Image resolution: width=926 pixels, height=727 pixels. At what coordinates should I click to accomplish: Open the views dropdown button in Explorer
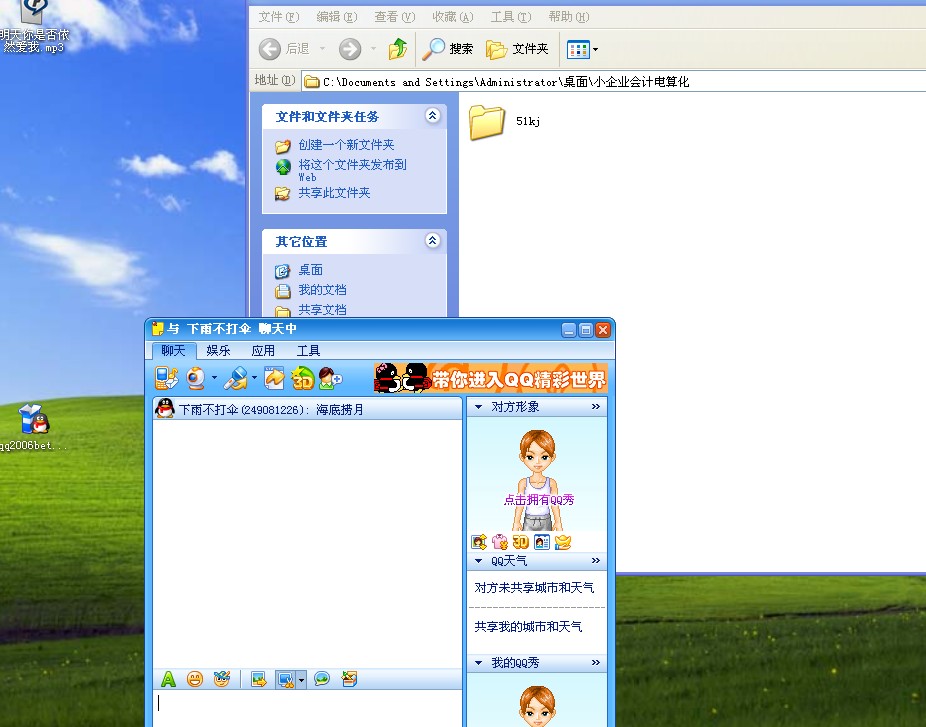582,49
